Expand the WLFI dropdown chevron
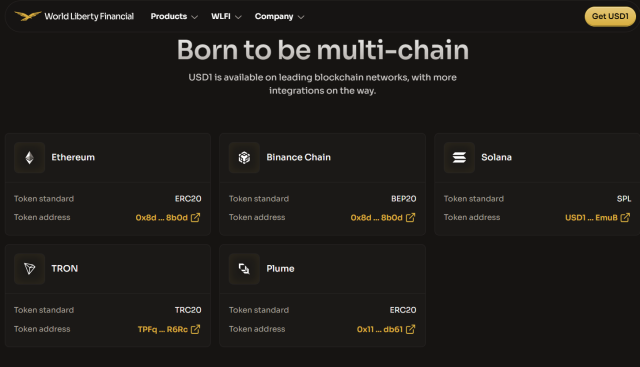 [238, 17]
